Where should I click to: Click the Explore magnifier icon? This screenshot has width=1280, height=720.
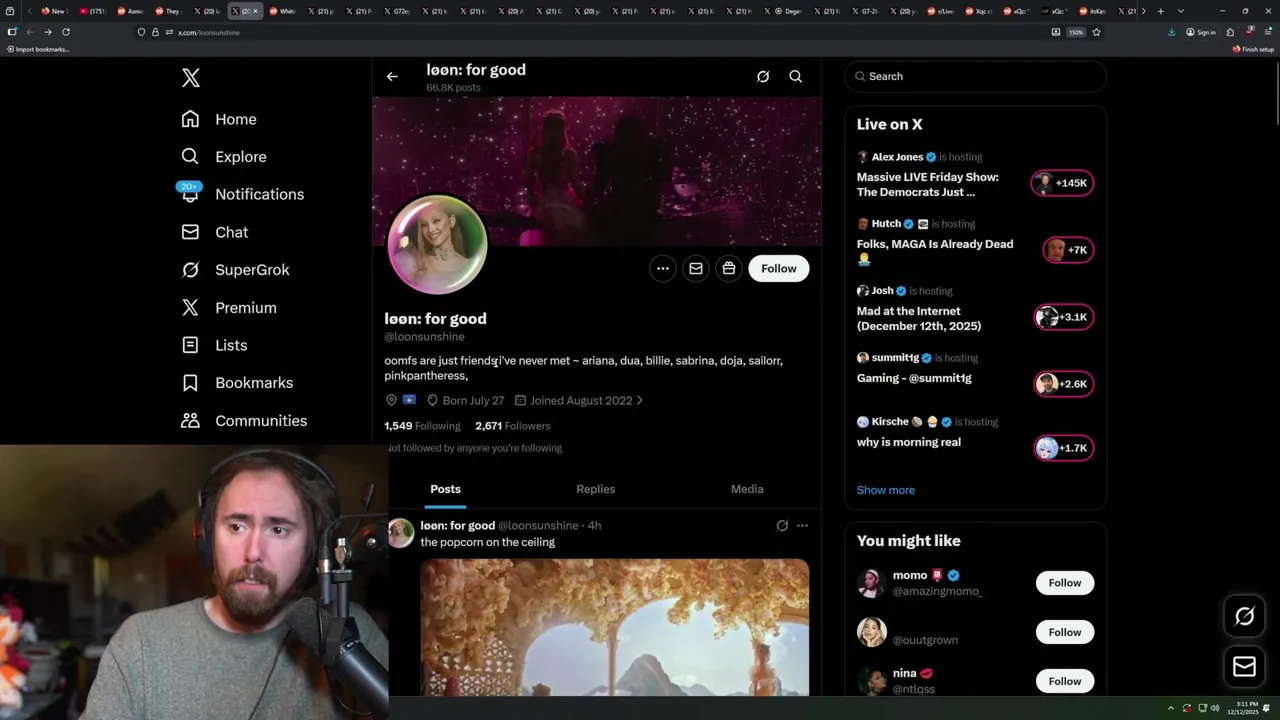click(190, 157)
